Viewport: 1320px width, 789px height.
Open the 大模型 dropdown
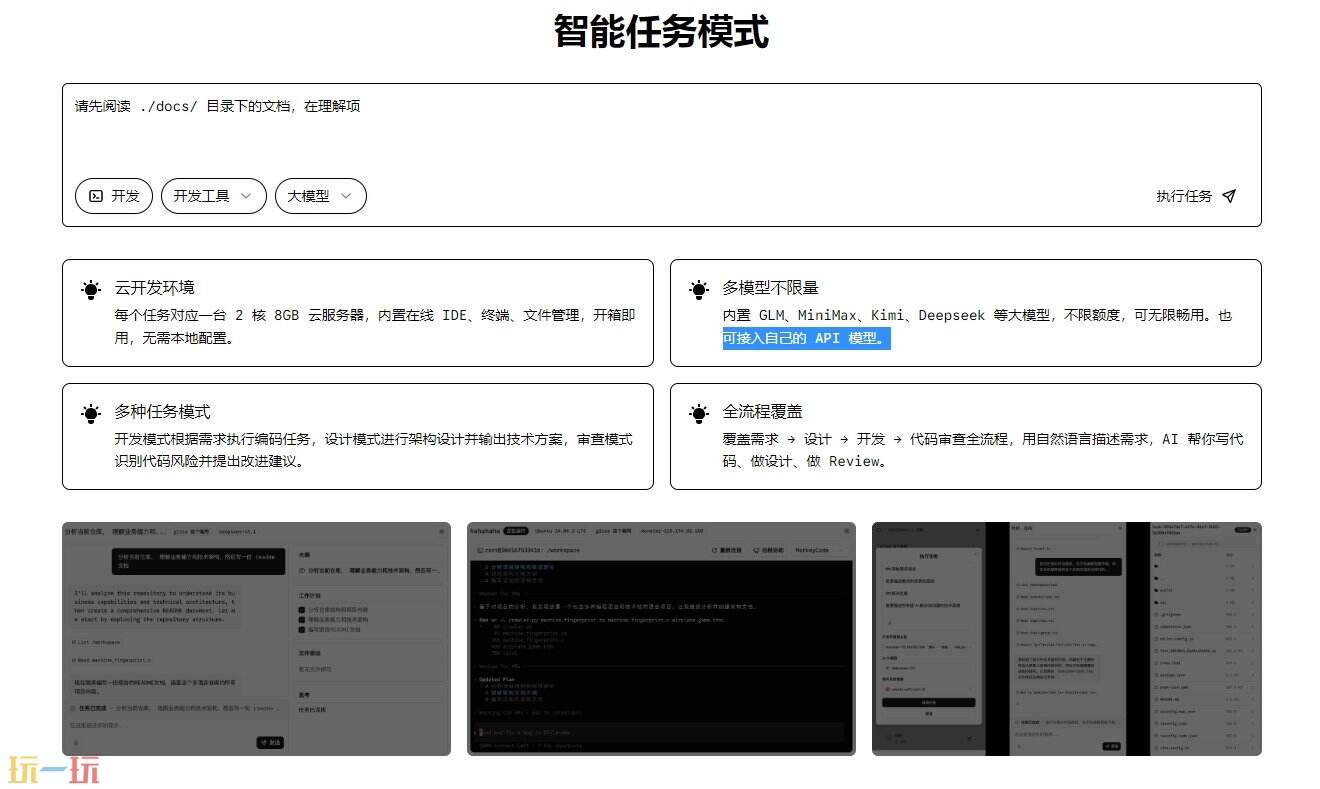click(x=320, y=196)
